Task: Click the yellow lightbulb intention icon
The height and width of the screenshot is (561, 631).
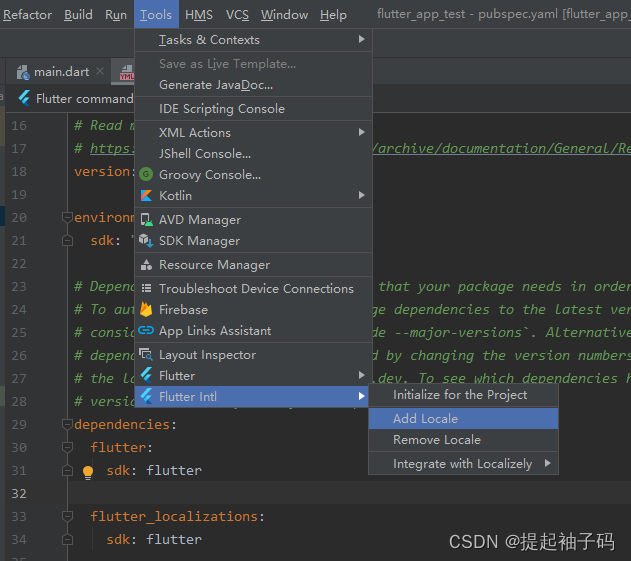Action: pos(88,472)
